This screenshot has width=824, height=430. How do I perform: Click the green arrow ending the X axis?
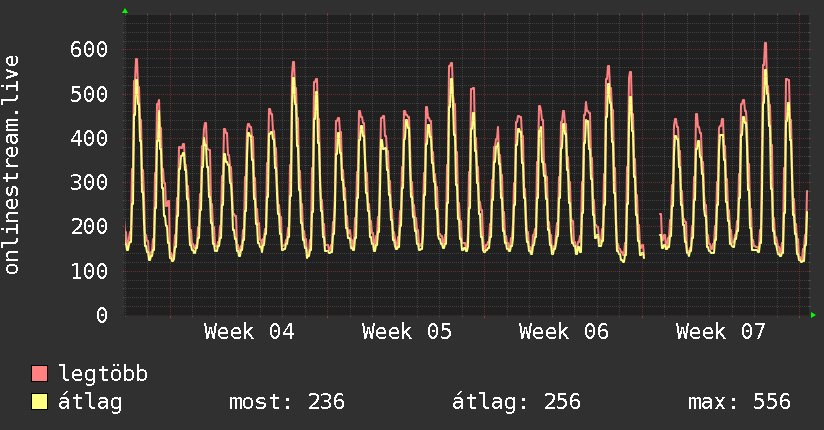click(814, 315)
